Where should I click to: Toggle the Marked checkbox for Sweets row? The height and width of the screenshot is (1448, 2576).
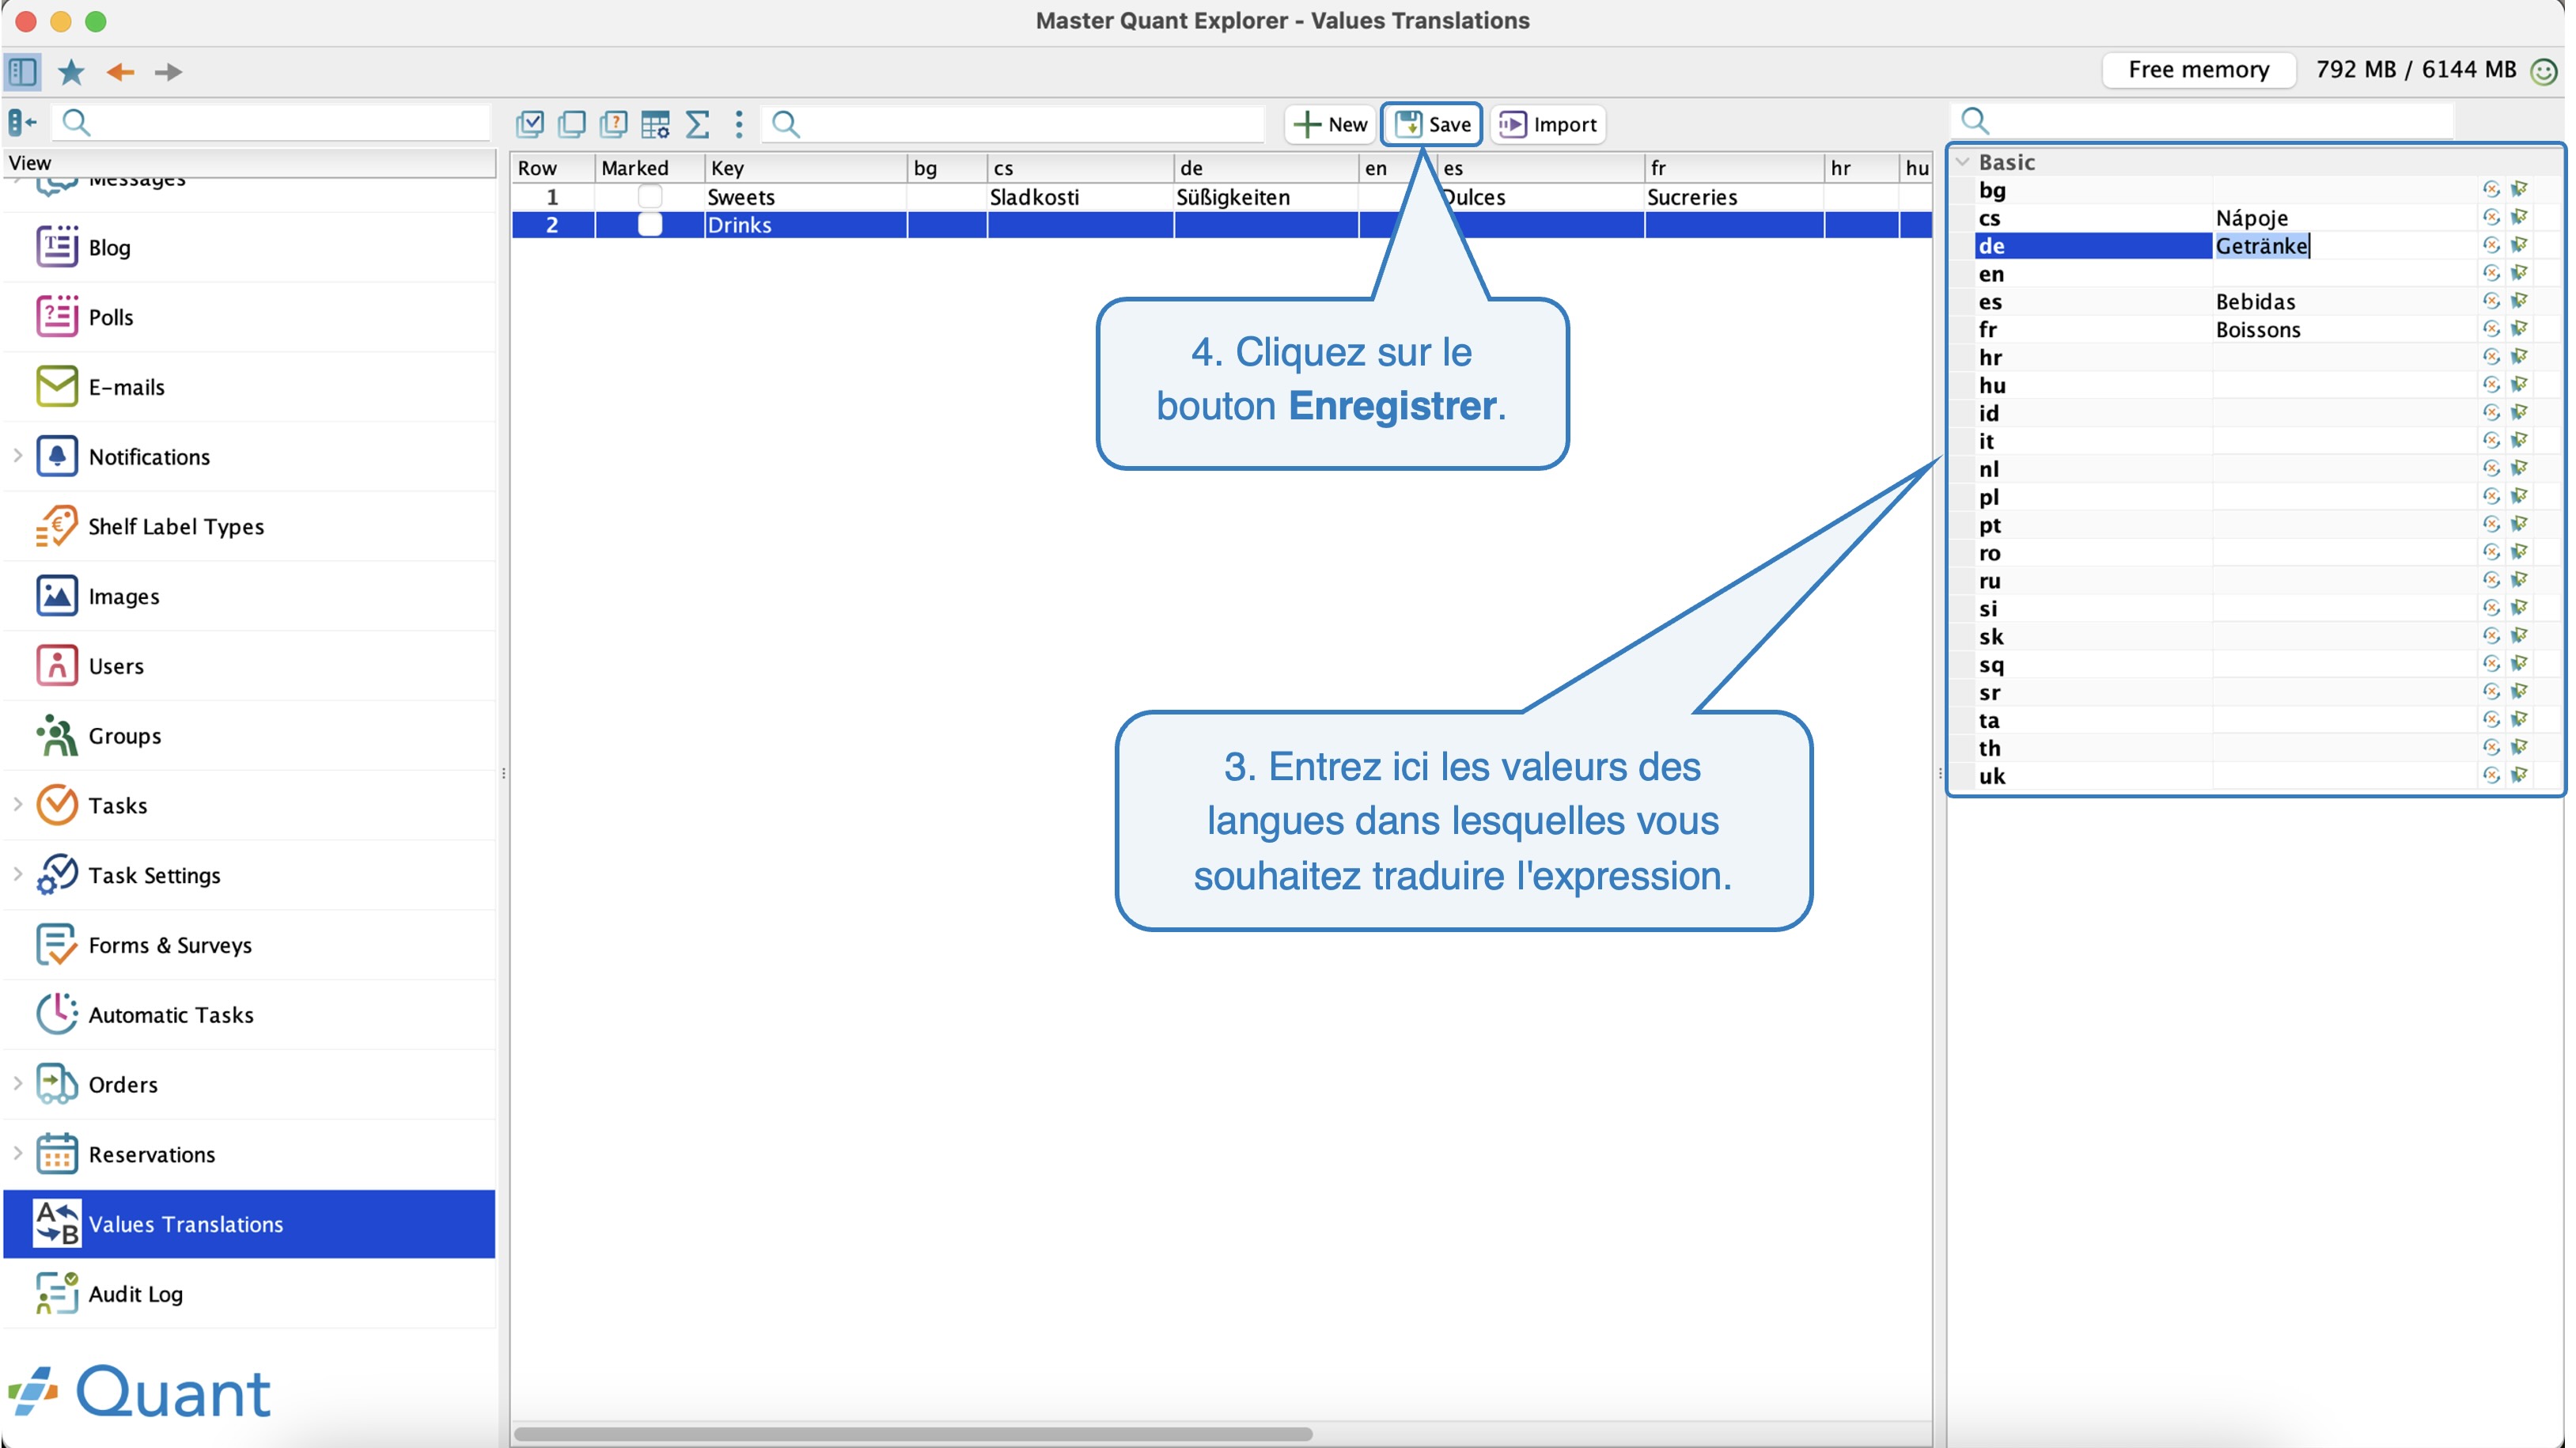pos(650,197)
